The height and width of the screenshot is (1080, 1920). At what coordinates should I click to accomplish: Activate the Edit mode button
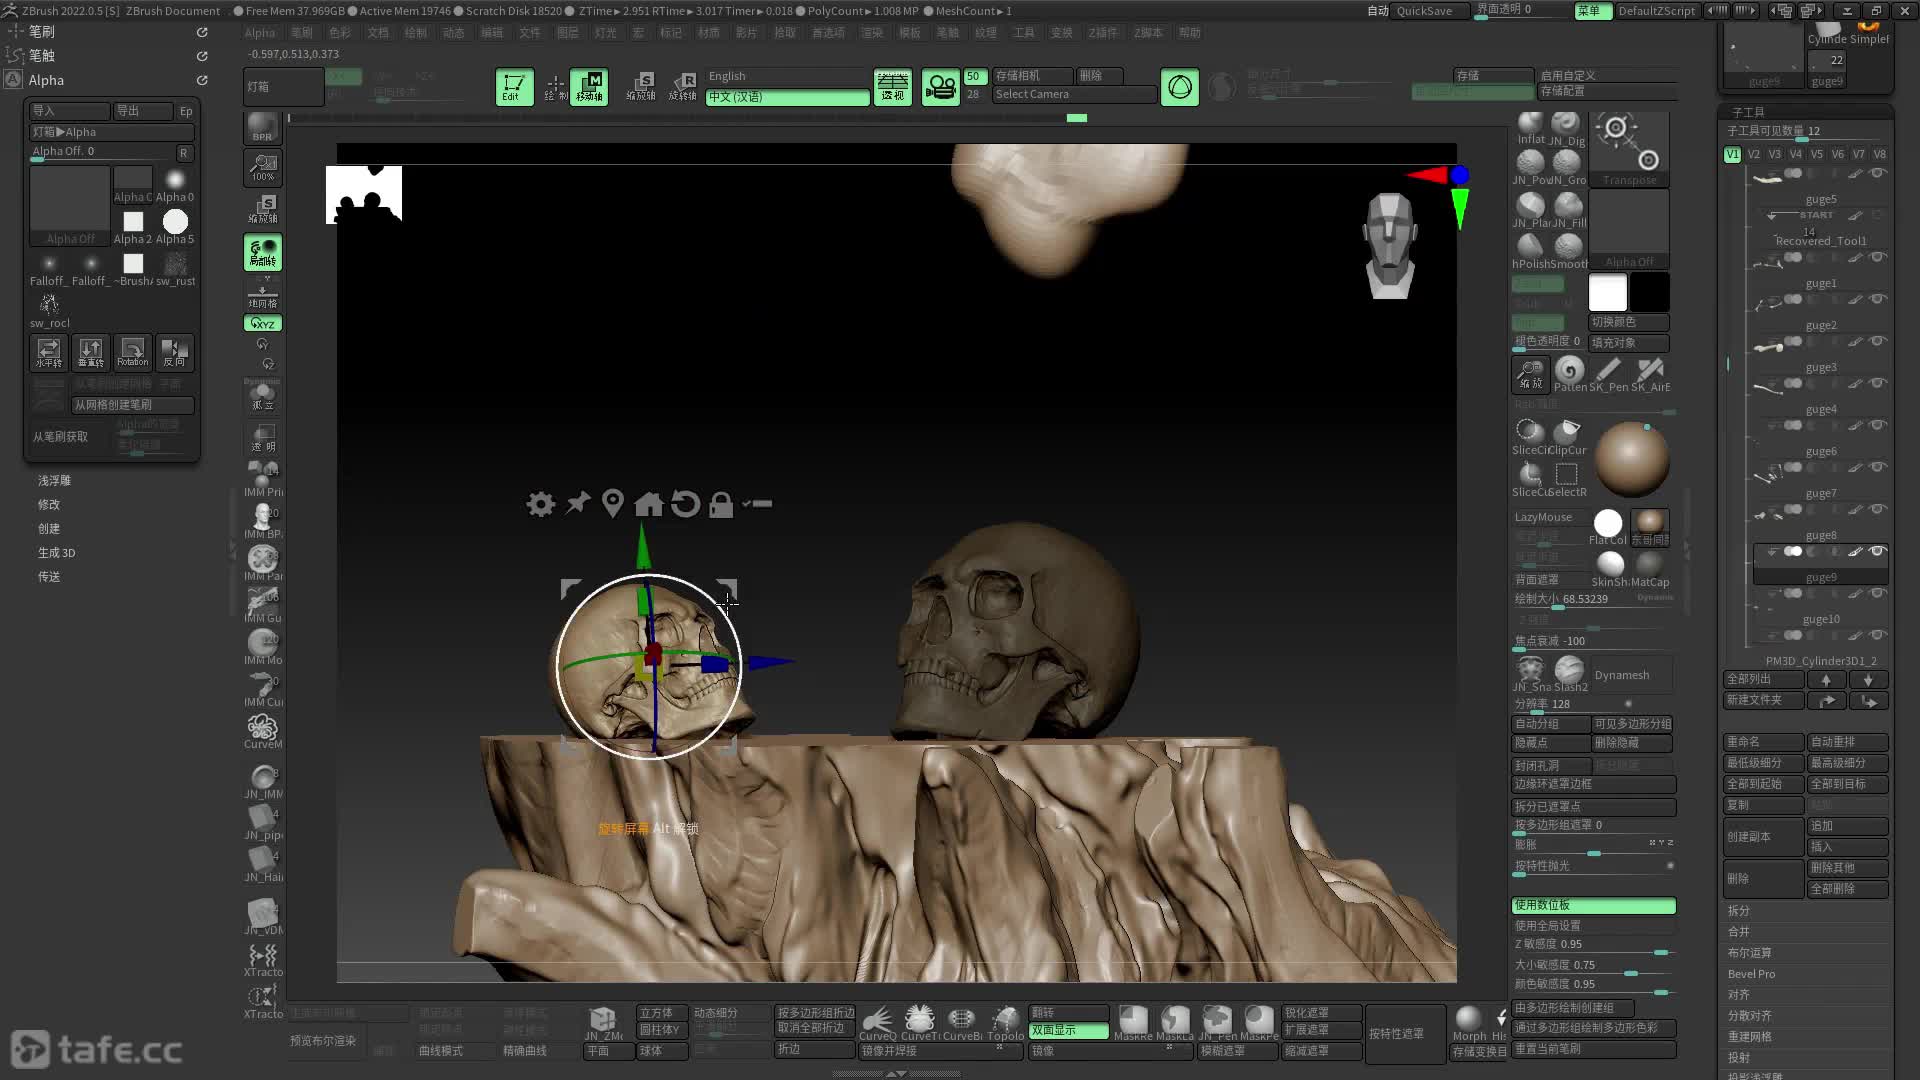coord(514,87)
